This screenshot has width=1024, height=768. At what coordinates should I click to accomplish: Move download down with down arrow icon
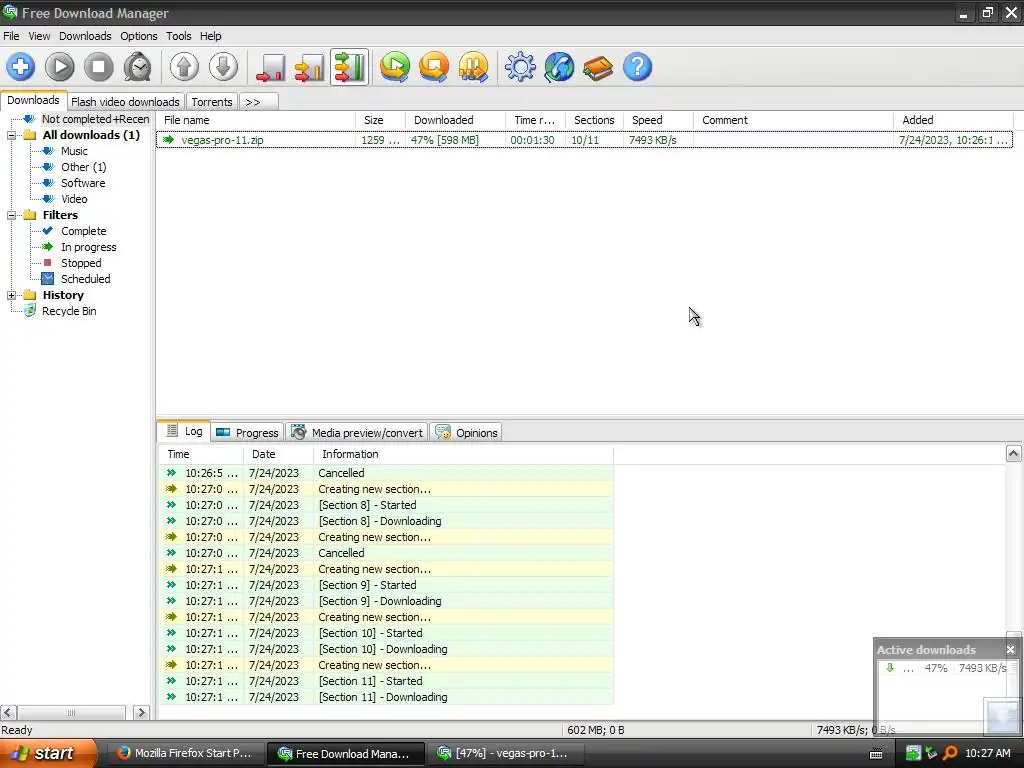point(223,67)
